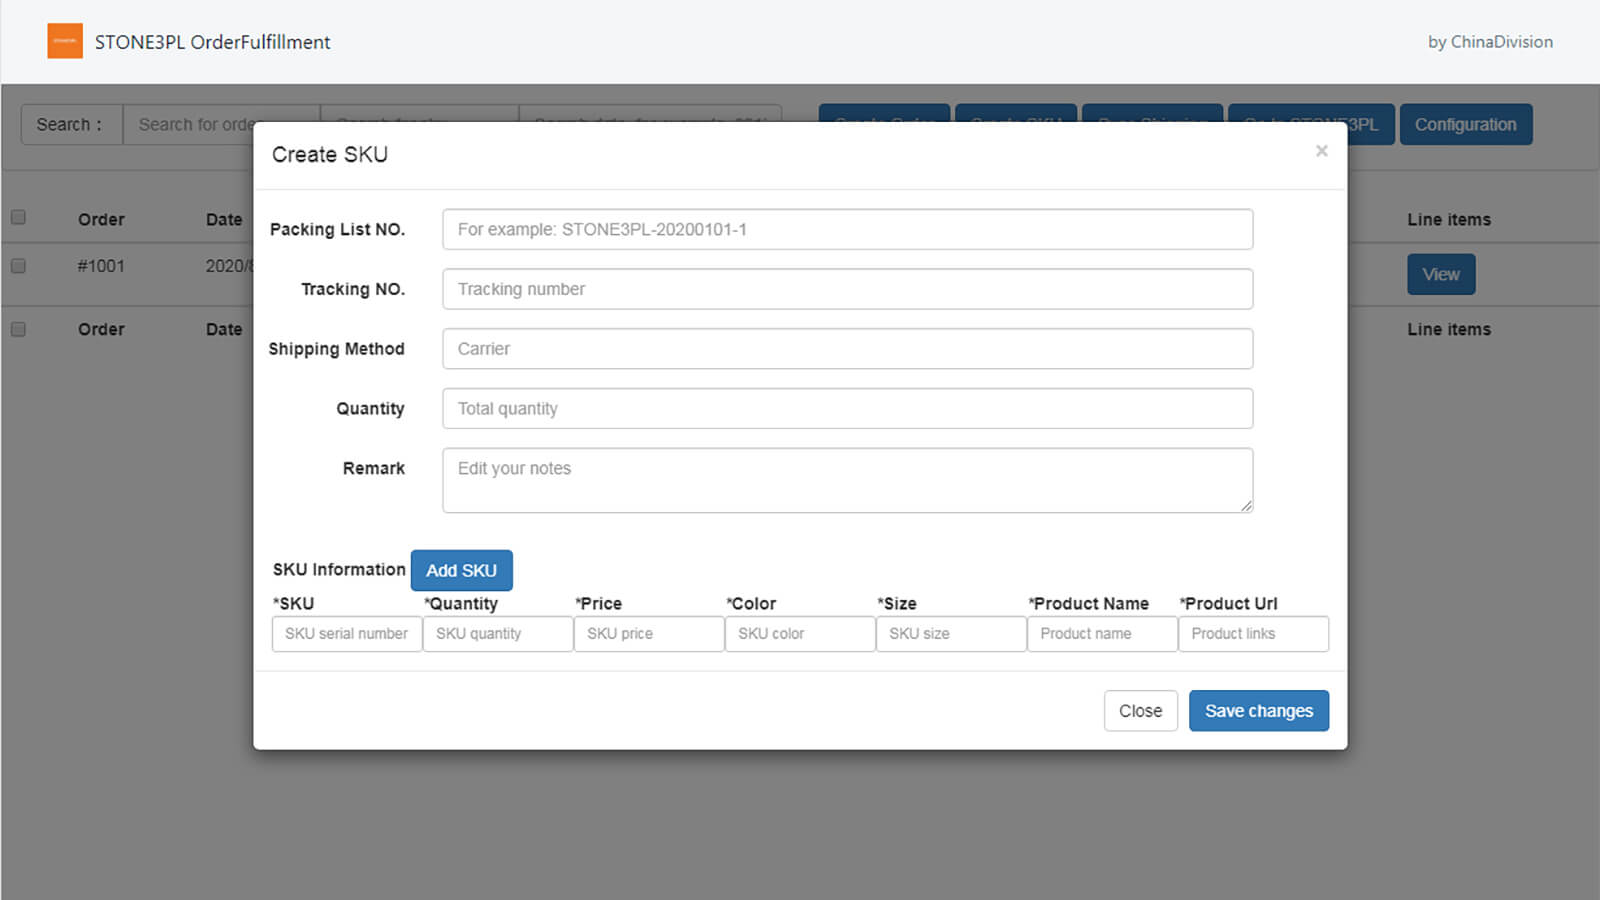
Task: Select the Product Url field
Action: click(1253, 633)
